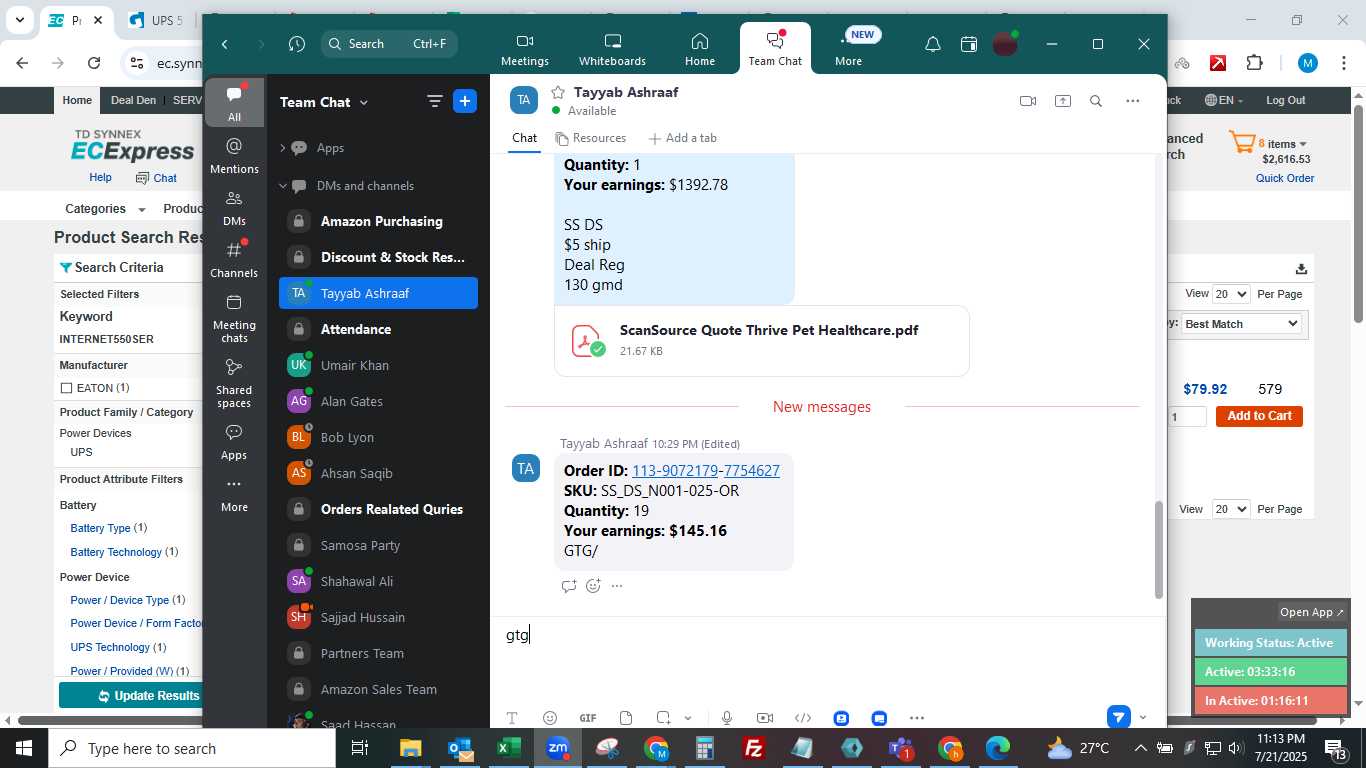Open the calendar icon in Zoom header
This screenshot has width=1366, height=768.
click(968, 44)
